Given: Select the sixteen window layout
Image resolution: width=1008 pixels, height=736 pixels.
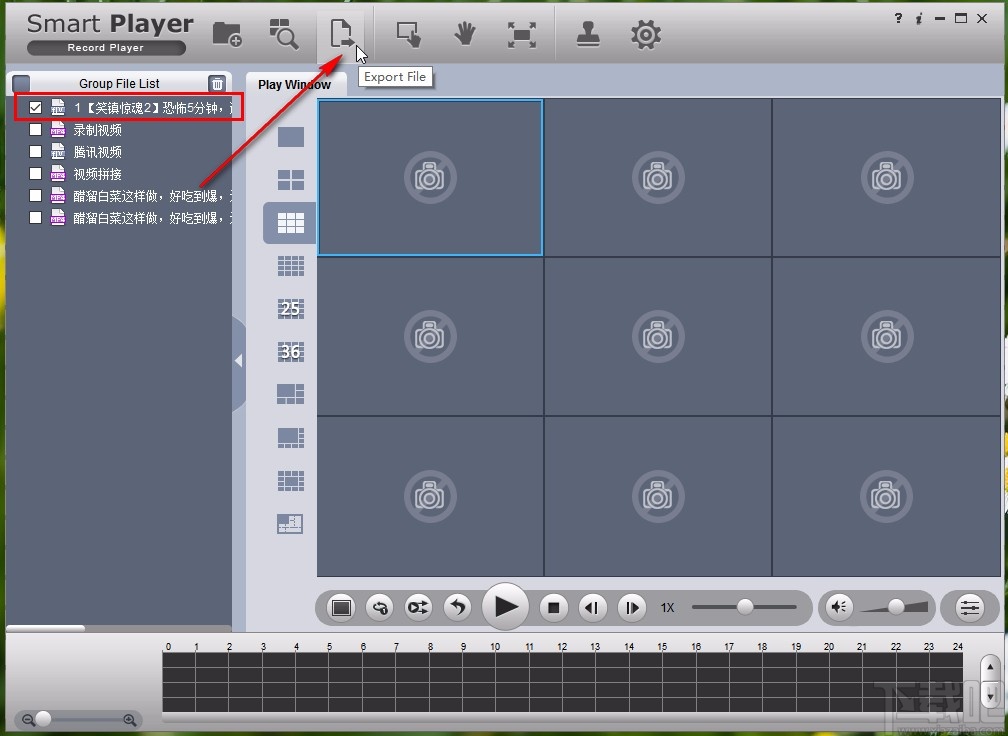Looking at the screenshot, I should pyautogui.click(x=291, y=265).
